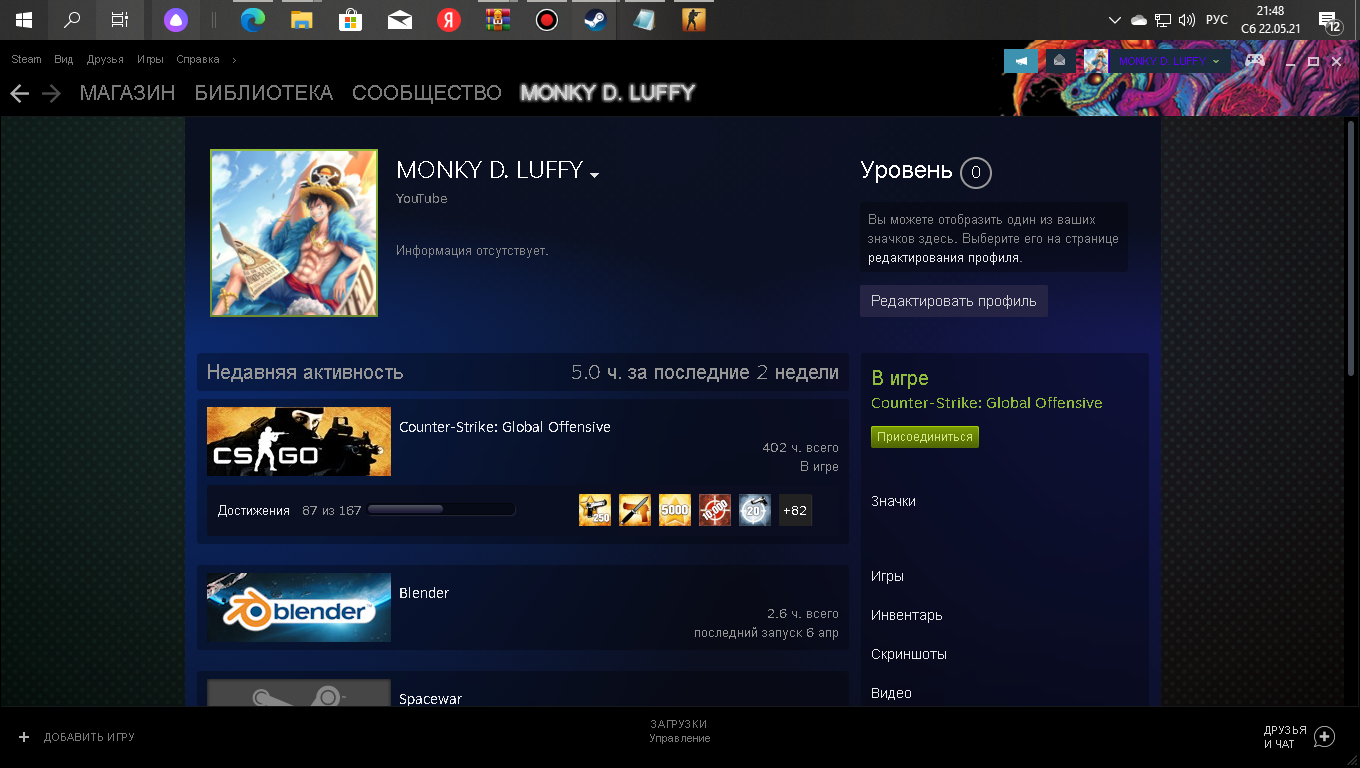
Task: Open the Друзья menu
Action: click(x=105, y=60)
